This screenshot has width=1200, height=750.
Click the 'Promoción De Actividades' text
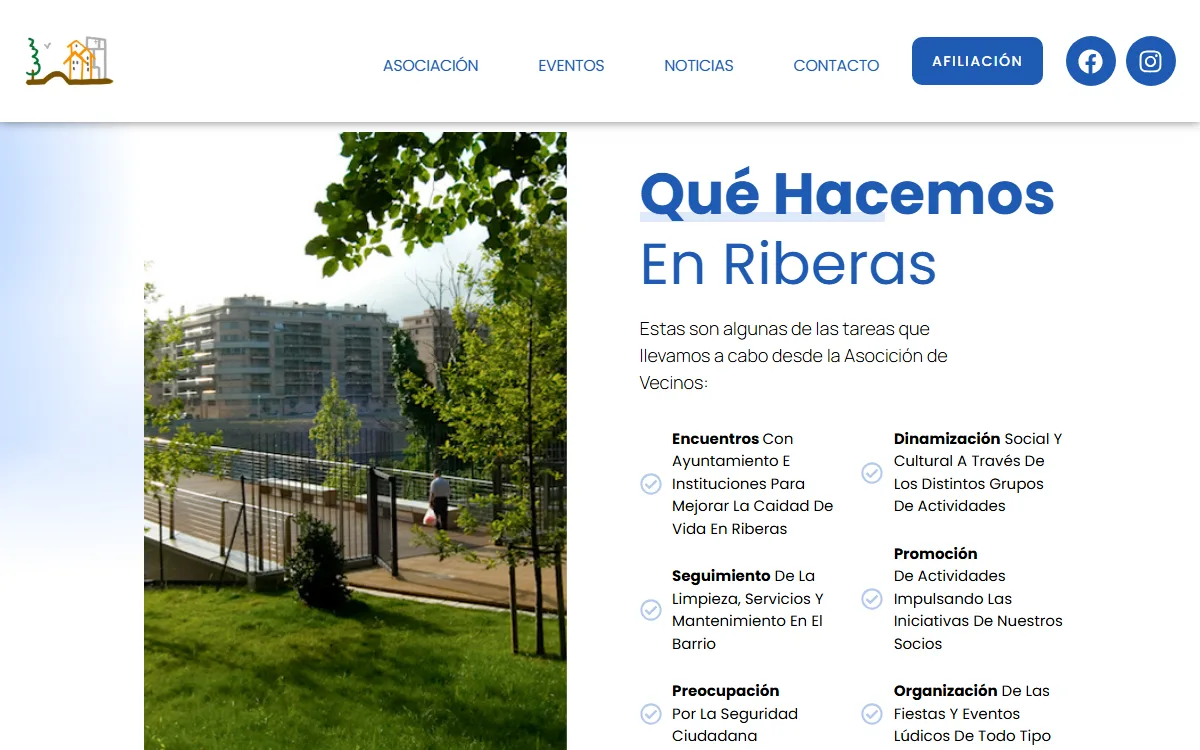[x=978, y=599]
